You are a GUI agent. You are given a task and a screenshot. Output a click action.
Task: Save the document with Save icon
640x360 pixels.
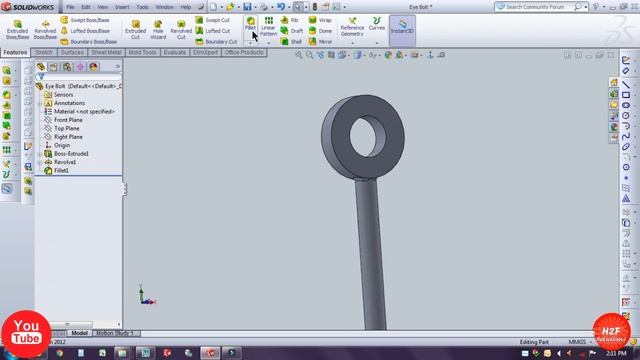247,7
